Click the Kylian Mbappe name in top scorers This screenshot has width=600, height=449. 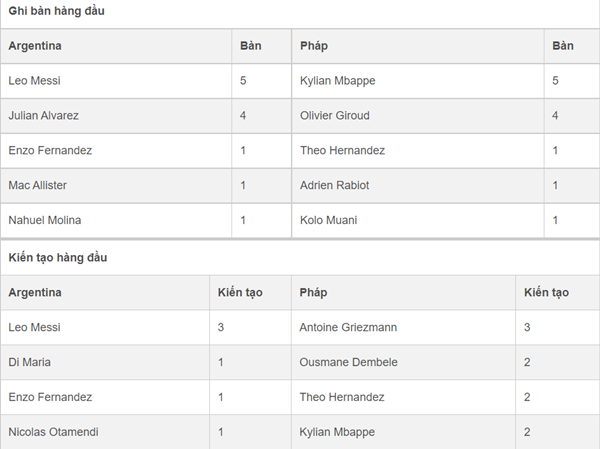pyautogui.click(x=338, y=81)
